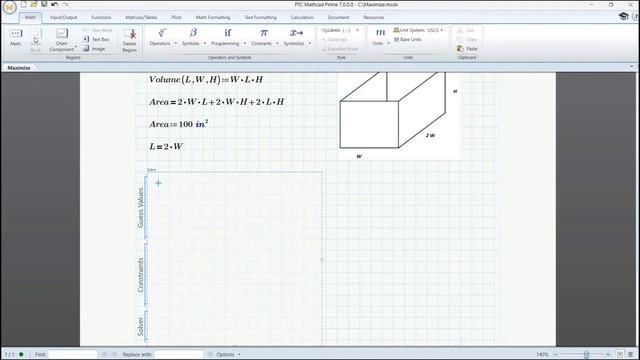Create a new worksheet from quick access

pyautogui.click(x=24, y=4)
